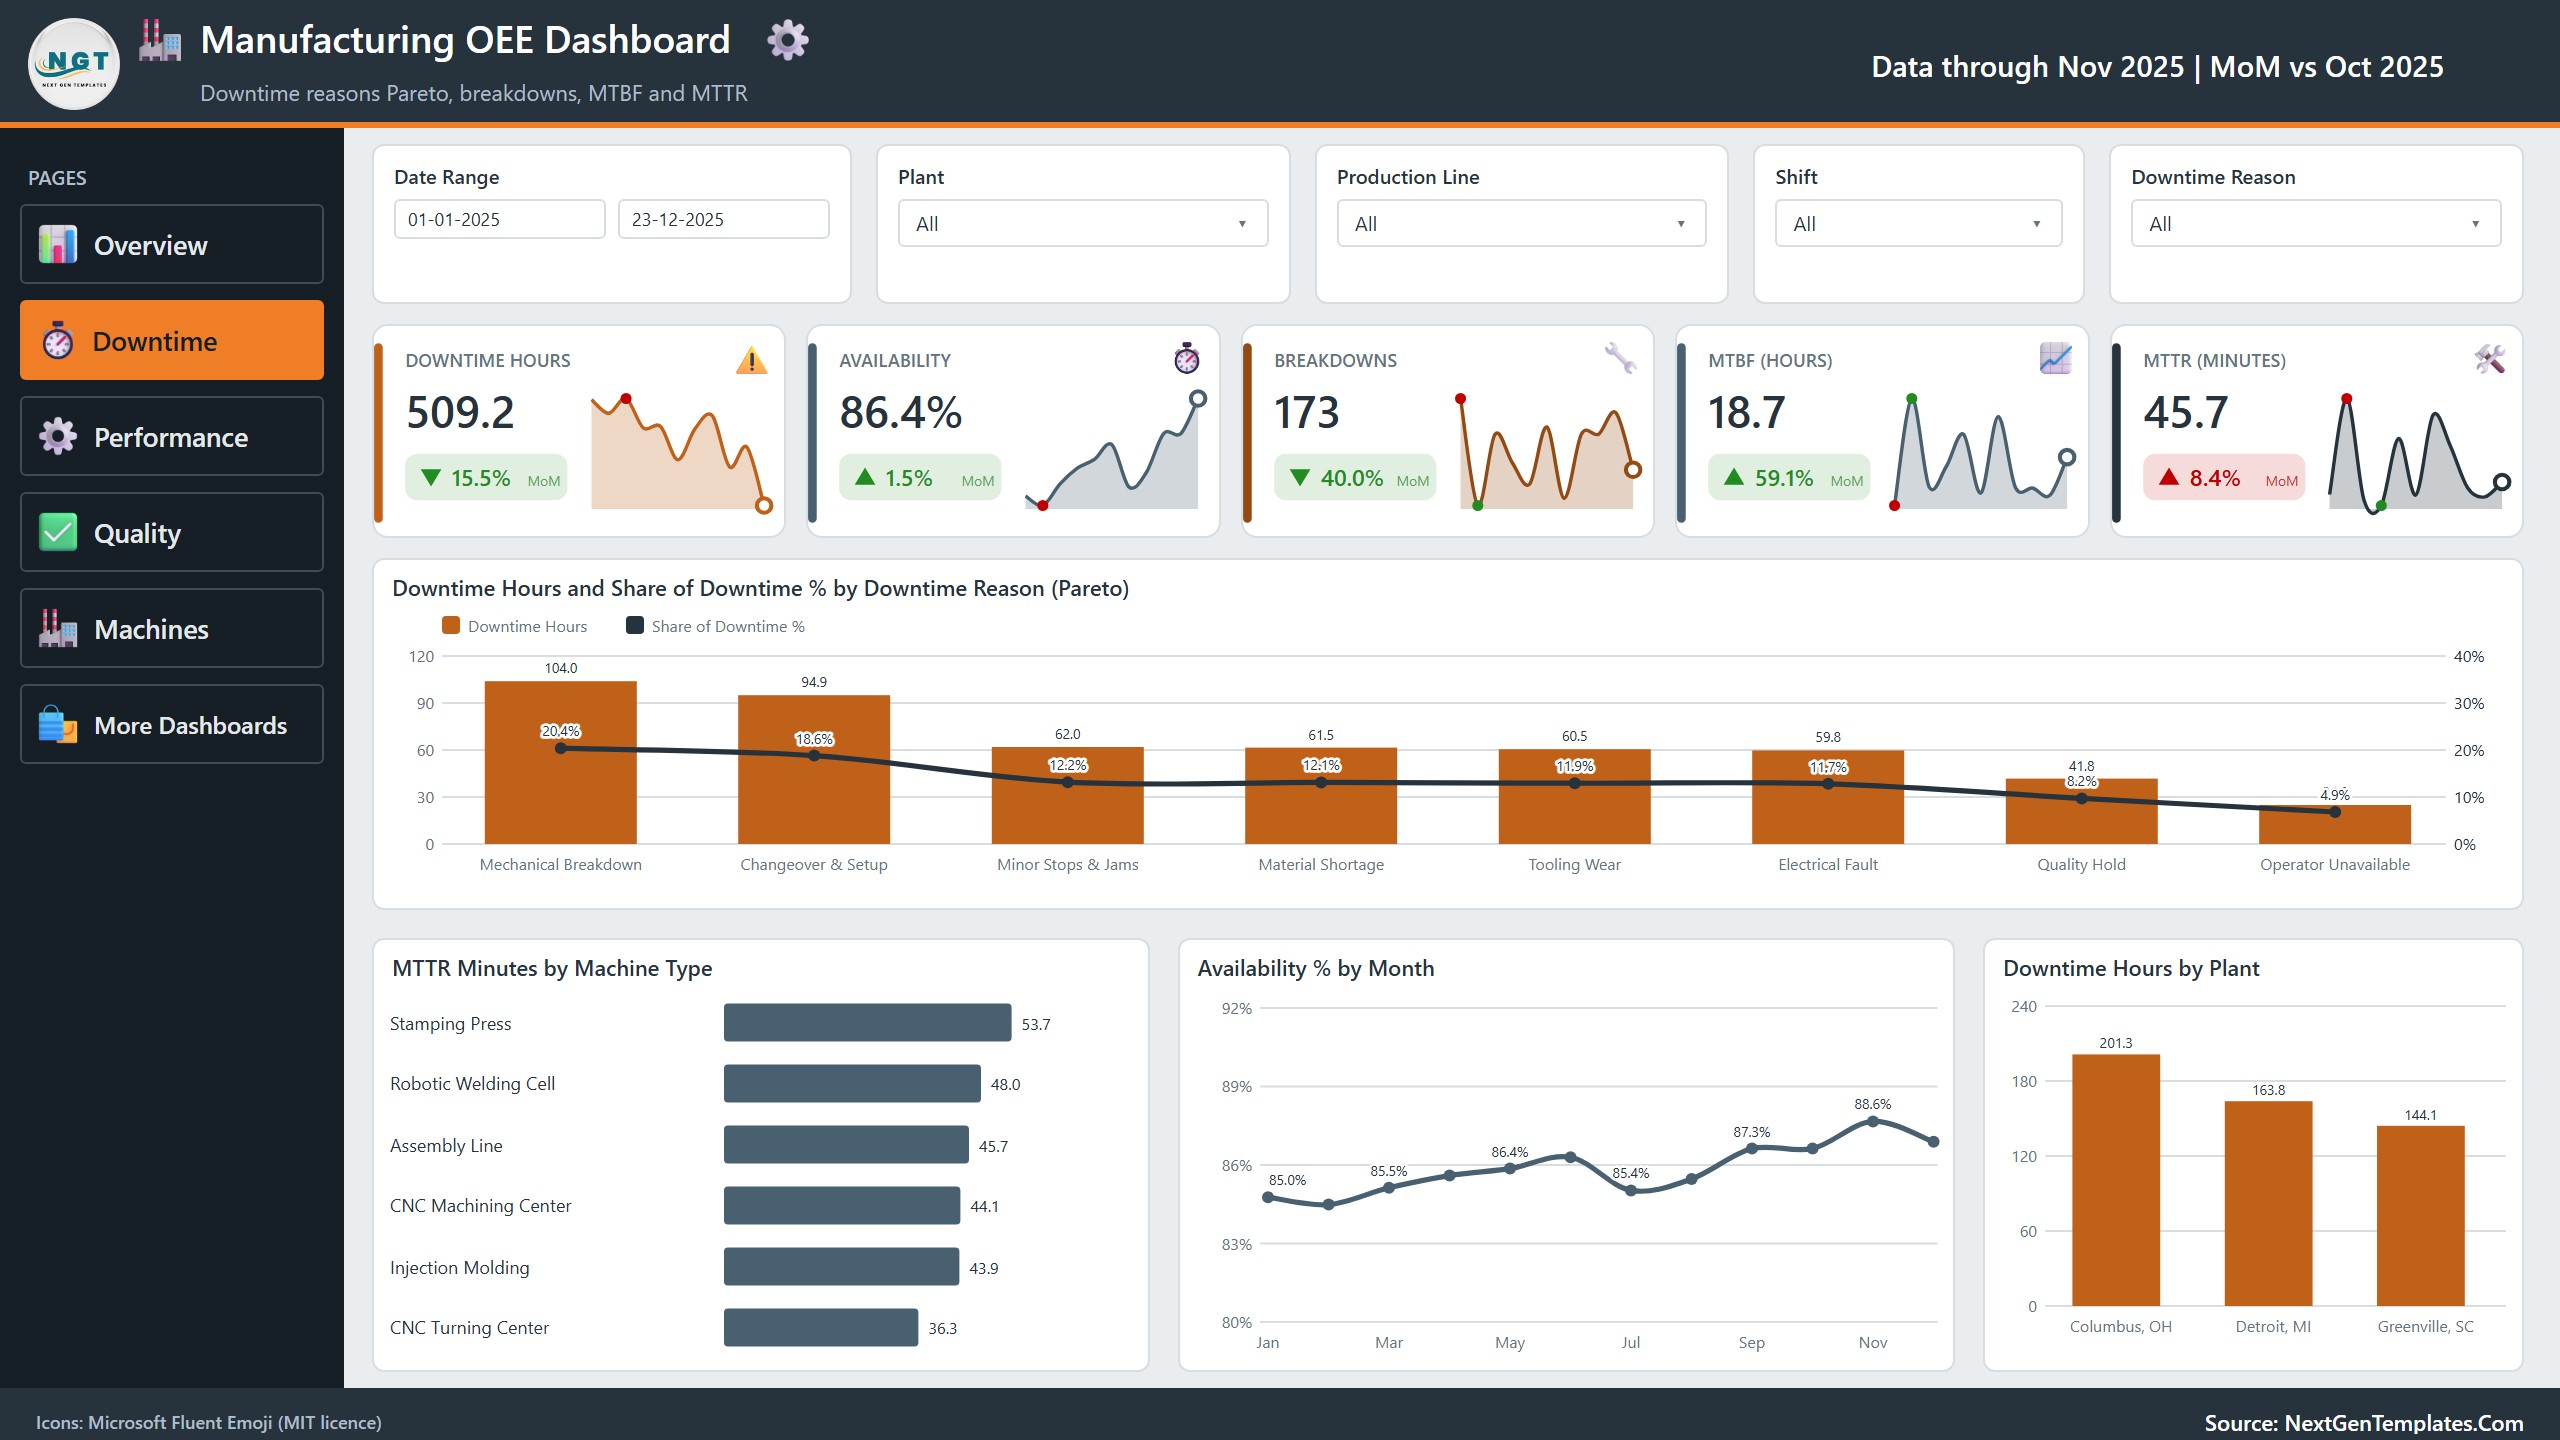Toggle the Share of Downtime % legend swatch
2560x1440 pixels.
tap(635, 626)
